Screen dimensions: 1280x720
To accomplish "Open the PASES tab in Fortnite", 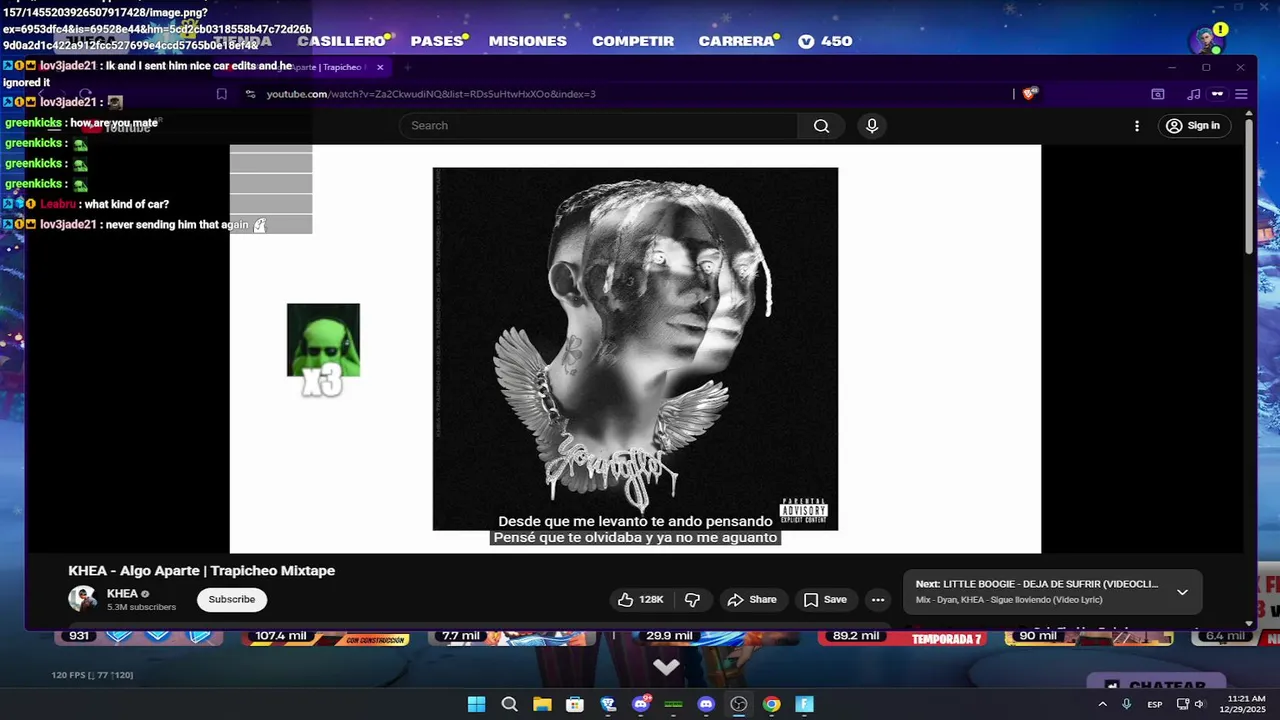I will 438,41.
